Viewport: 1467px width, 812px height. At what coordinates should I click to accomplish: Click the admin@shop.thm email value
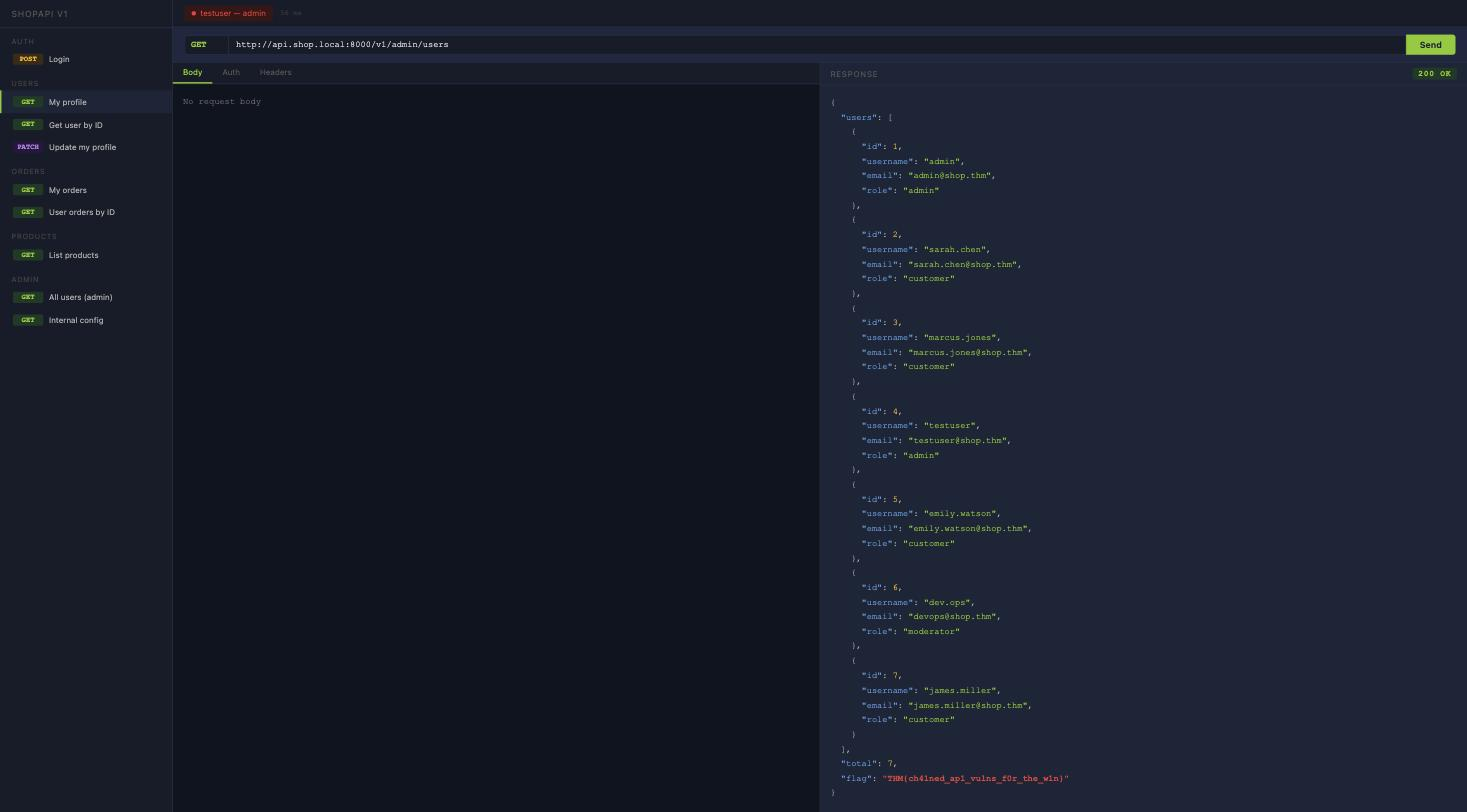(951, 175)
